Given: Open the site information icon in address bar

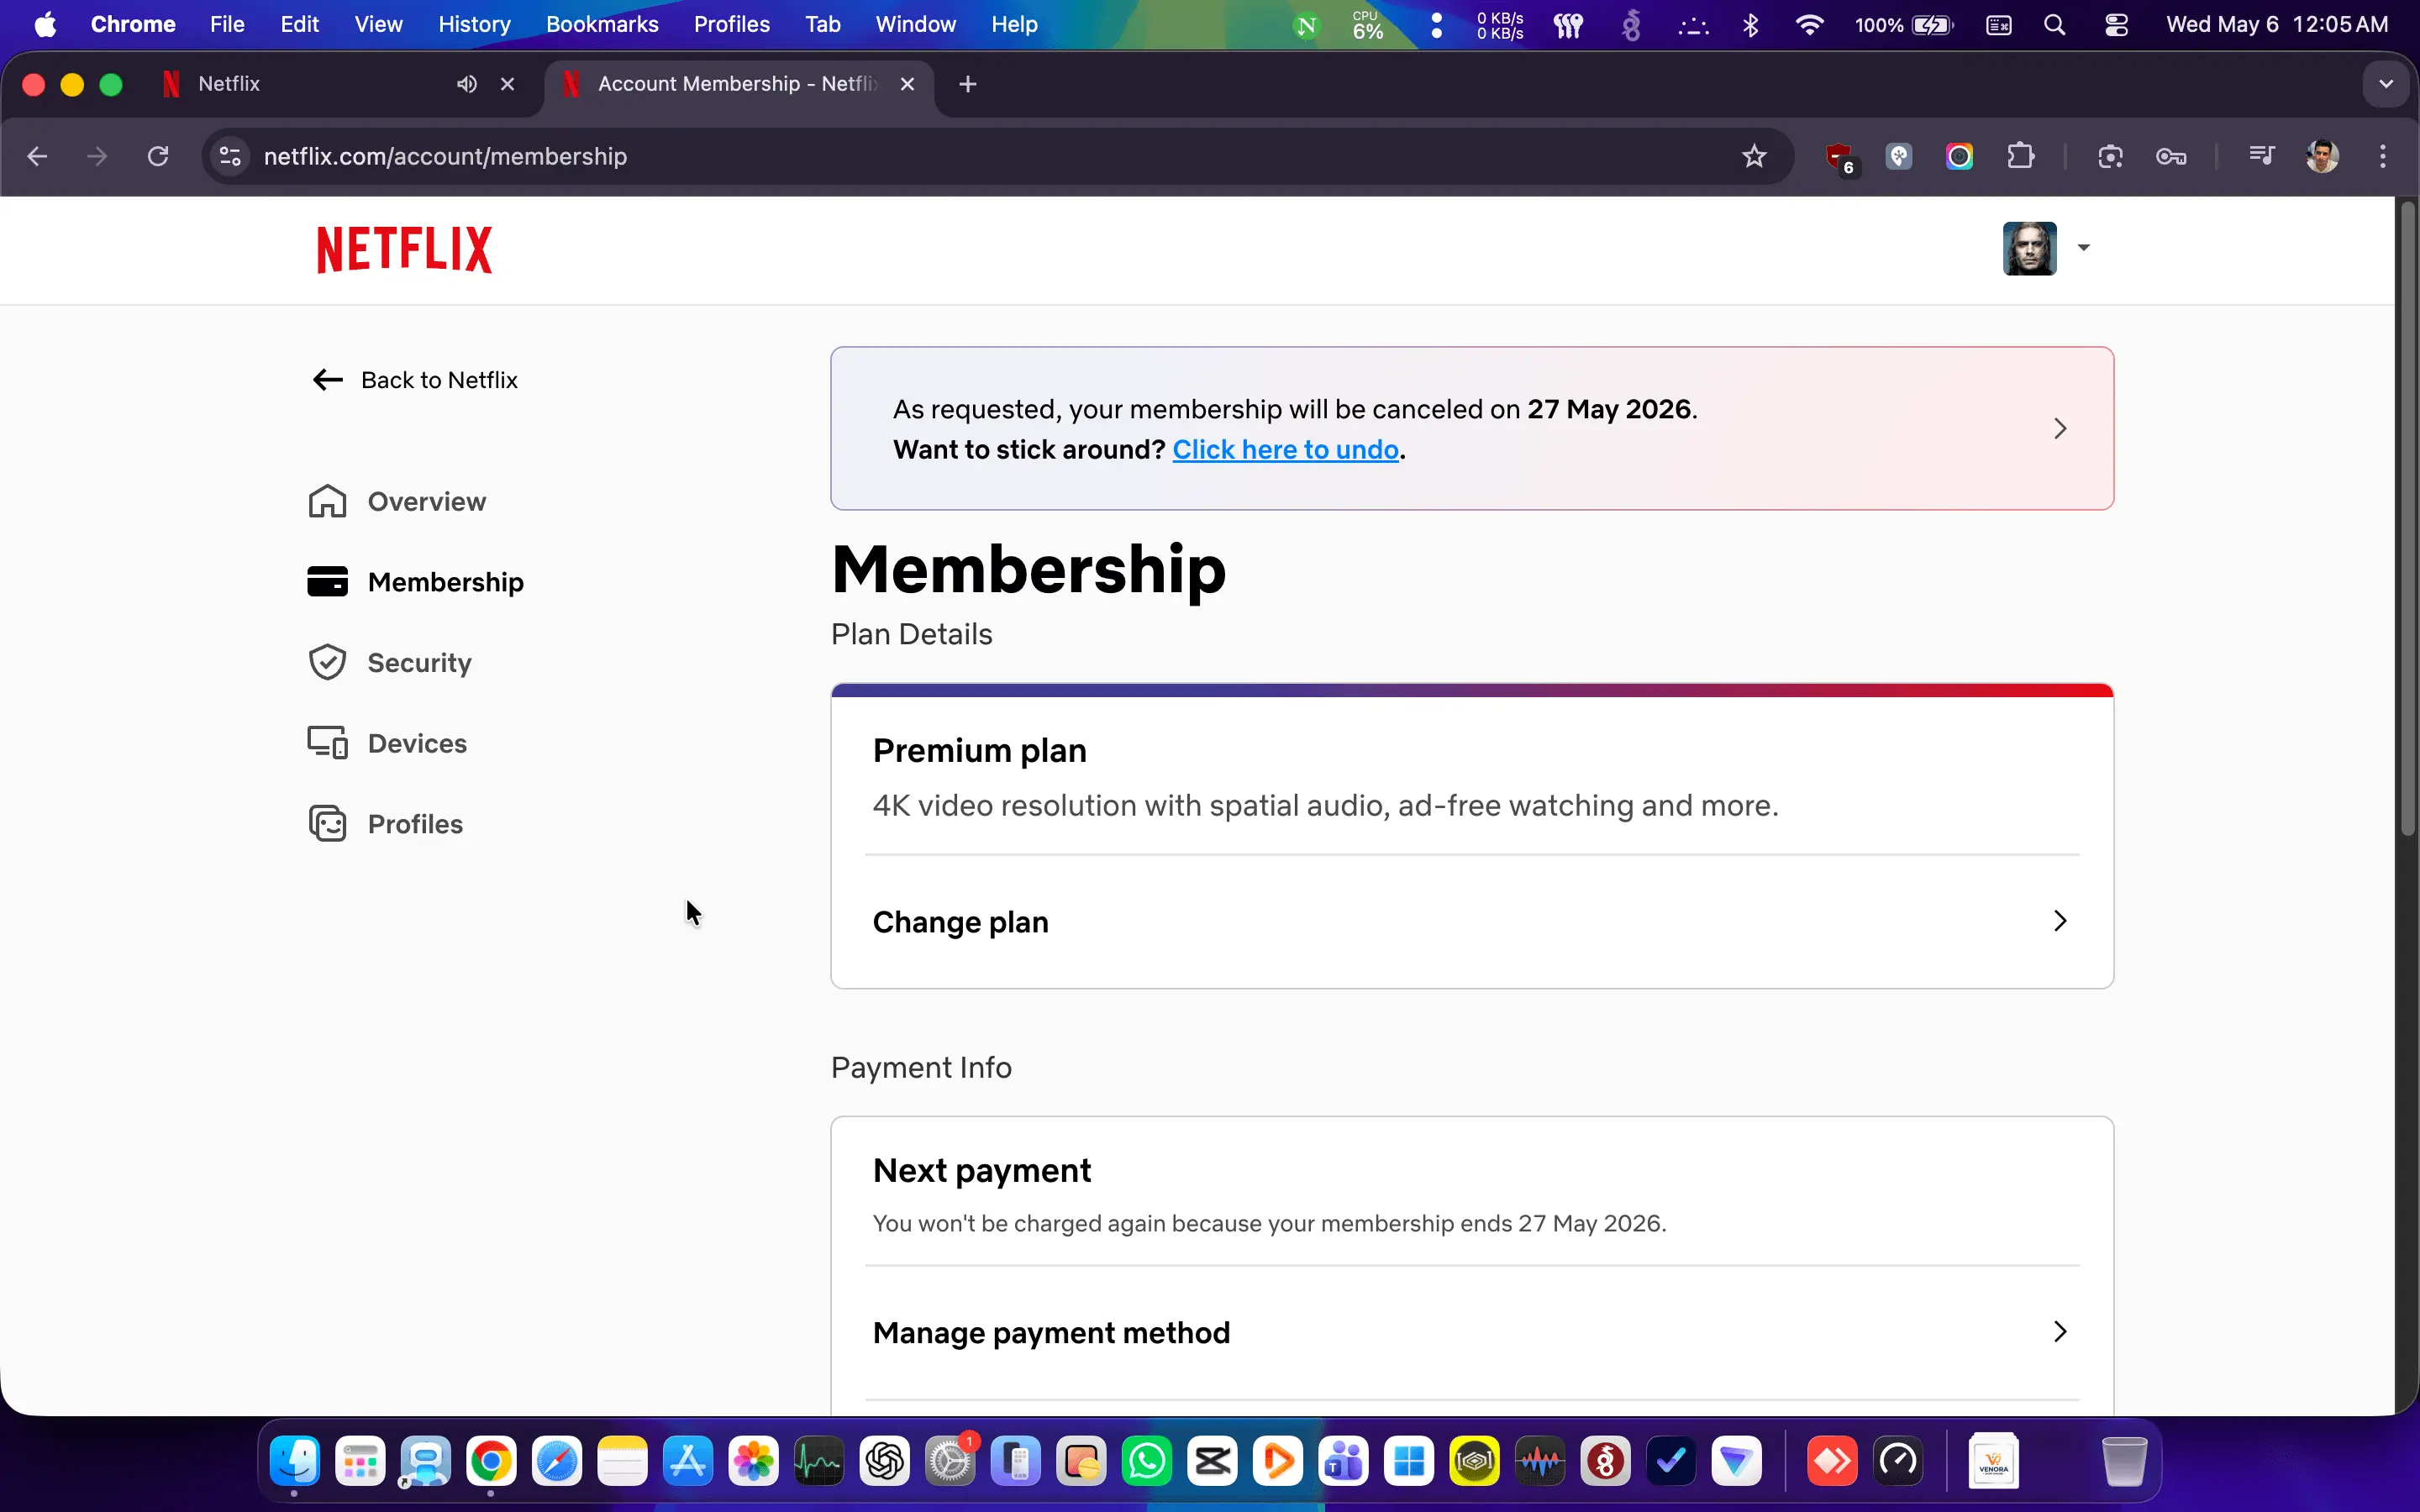Looking at the screenshot, I should click(x=231, y=156).
